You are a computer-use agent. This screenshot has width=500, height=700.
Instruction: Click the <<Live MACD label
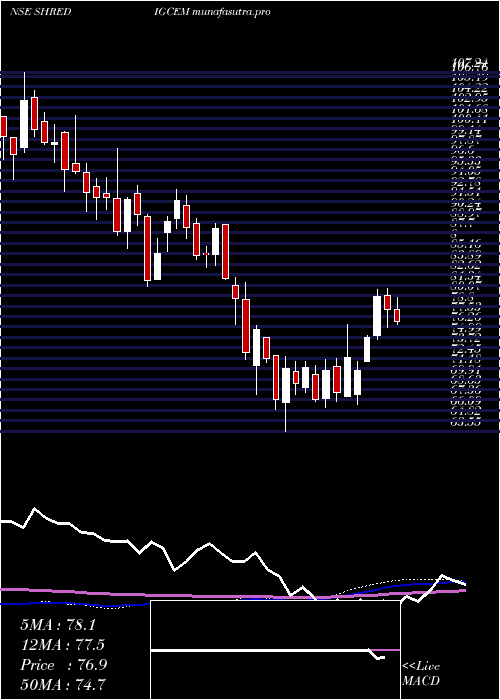(x=421, y=674)
